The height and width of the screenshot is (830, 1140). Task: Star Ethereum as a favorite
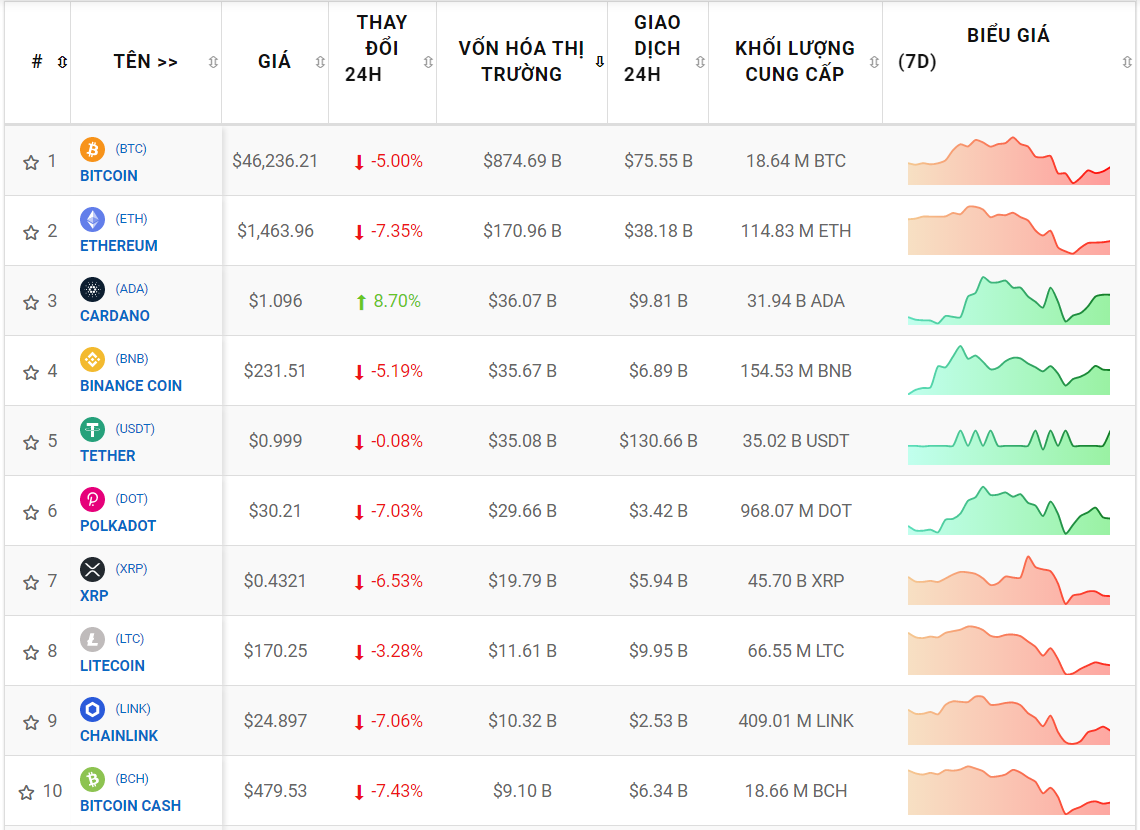coord(31,232)
